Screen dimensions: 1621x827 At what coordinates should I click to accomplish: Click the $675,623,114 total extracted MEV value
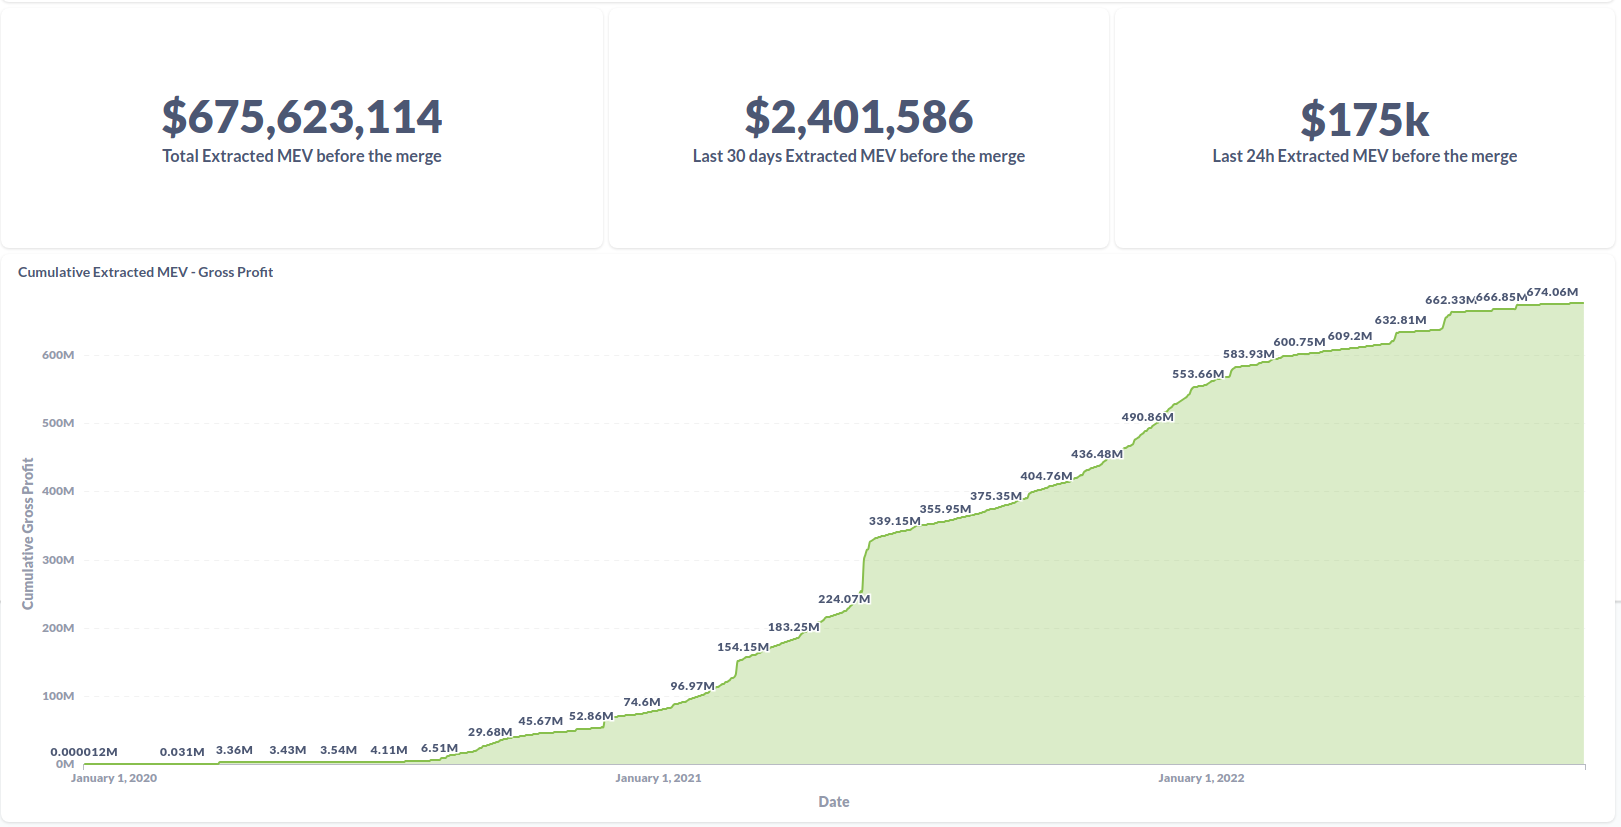(x=302, y=118)
